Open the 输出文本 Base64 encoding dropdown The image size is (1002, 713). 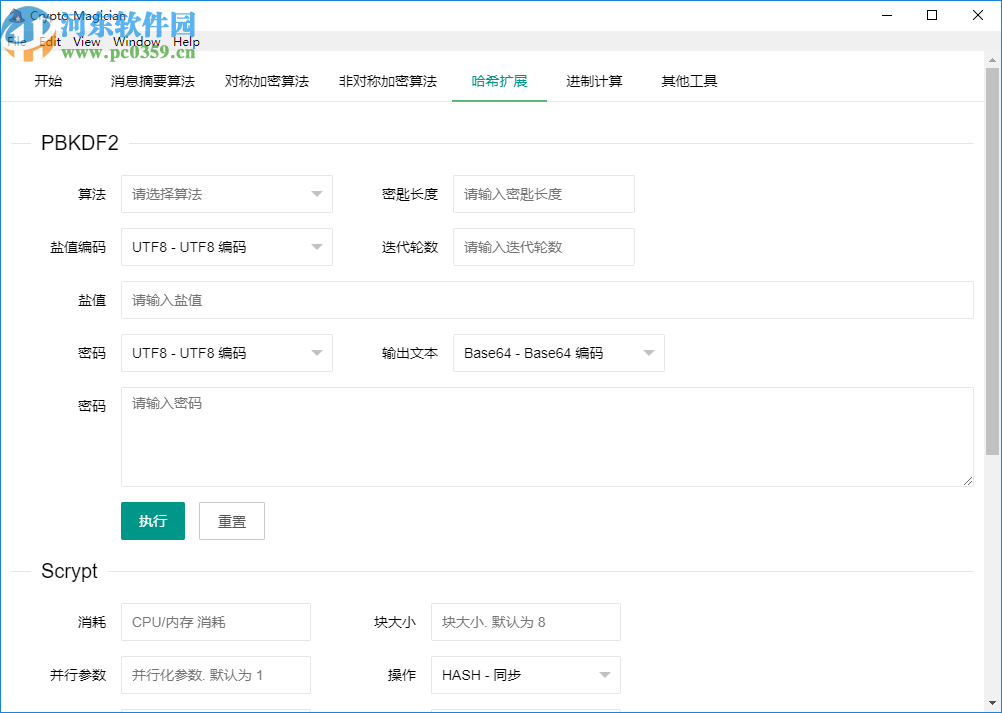pyautogui.click(x=558, y=353)
